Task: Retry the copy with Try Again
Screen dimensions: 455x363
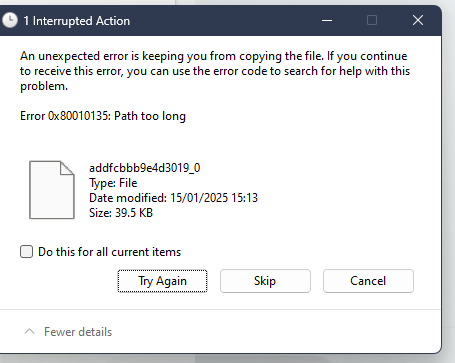Action: [x=162, y=281]
